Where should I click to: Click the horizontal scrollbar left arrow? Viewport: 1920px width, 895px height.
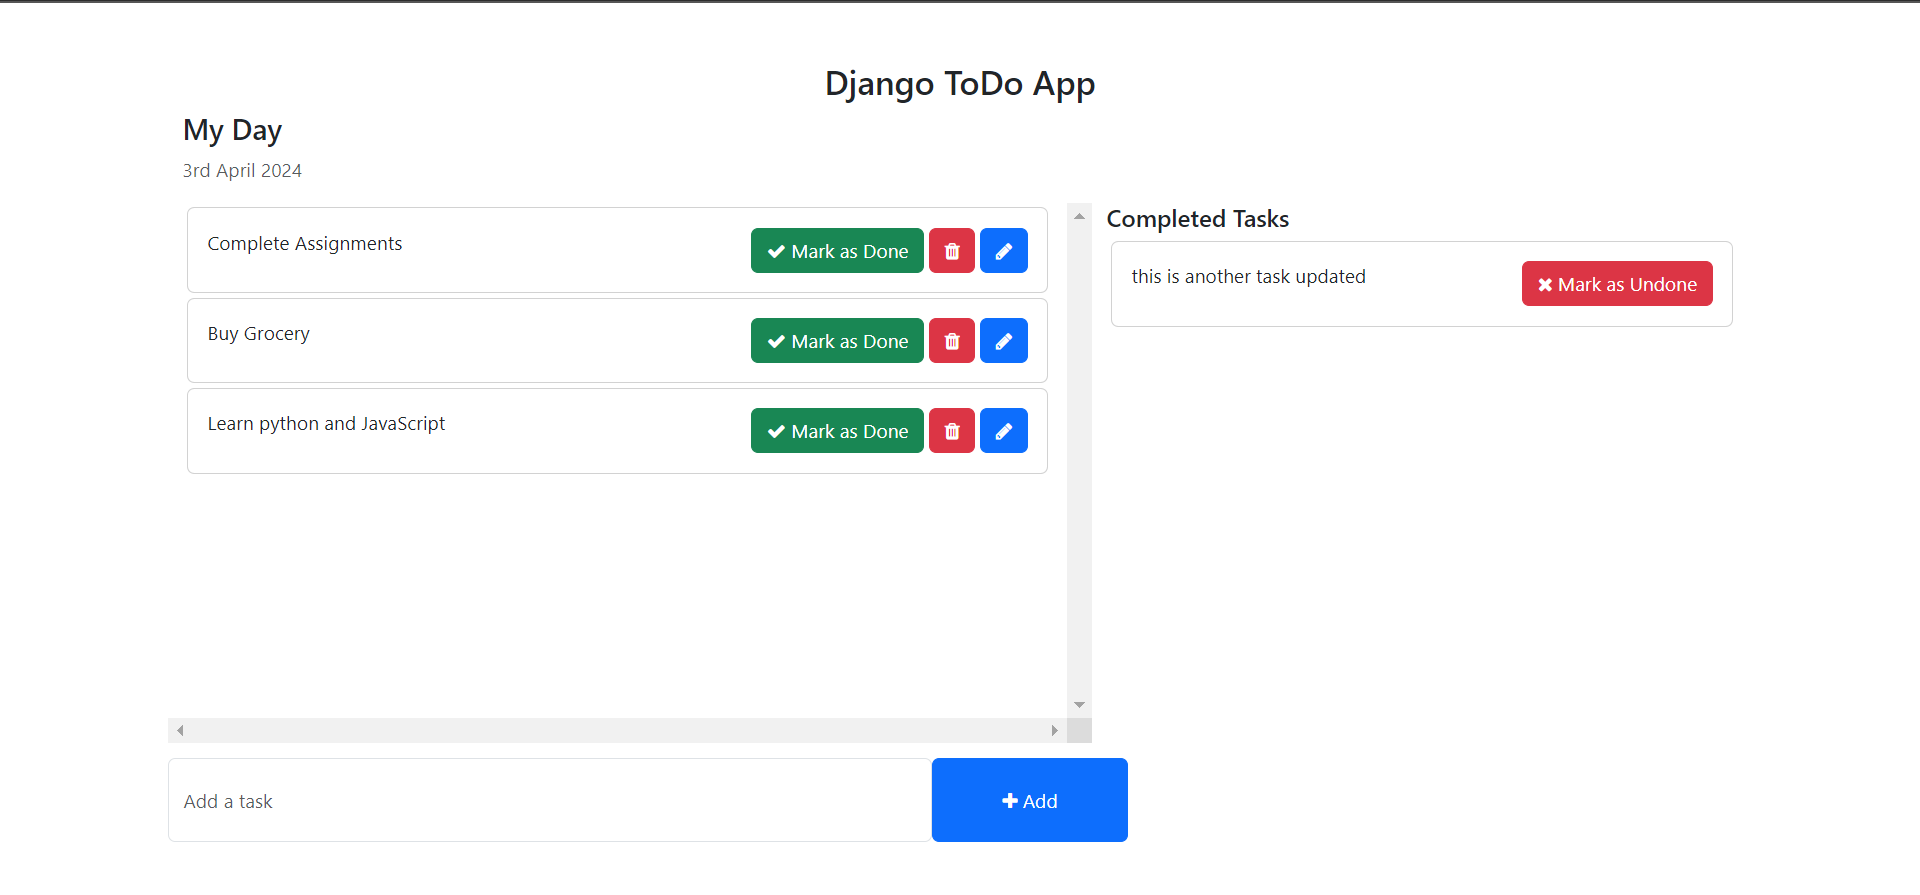[180, 730]
